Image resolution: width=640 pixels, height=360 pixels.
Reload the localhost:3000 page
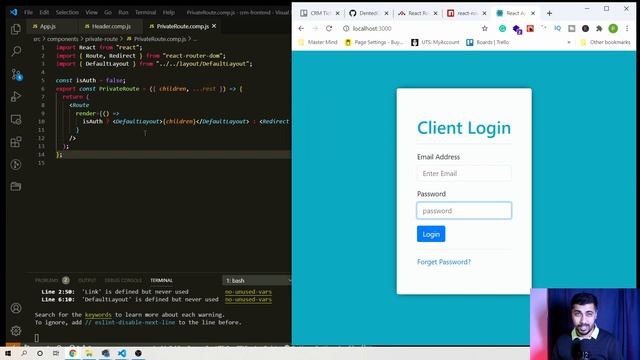click(x=329, y=29)
